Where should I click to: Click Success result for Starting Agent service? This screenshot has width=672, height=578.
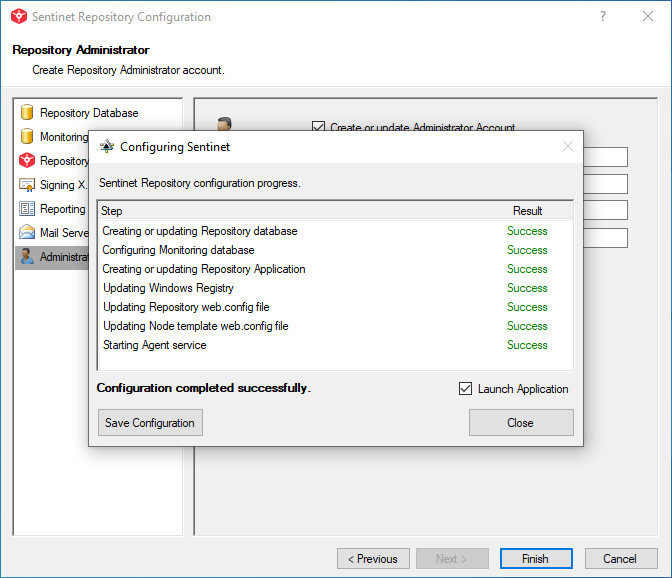(x=527, y=345)
